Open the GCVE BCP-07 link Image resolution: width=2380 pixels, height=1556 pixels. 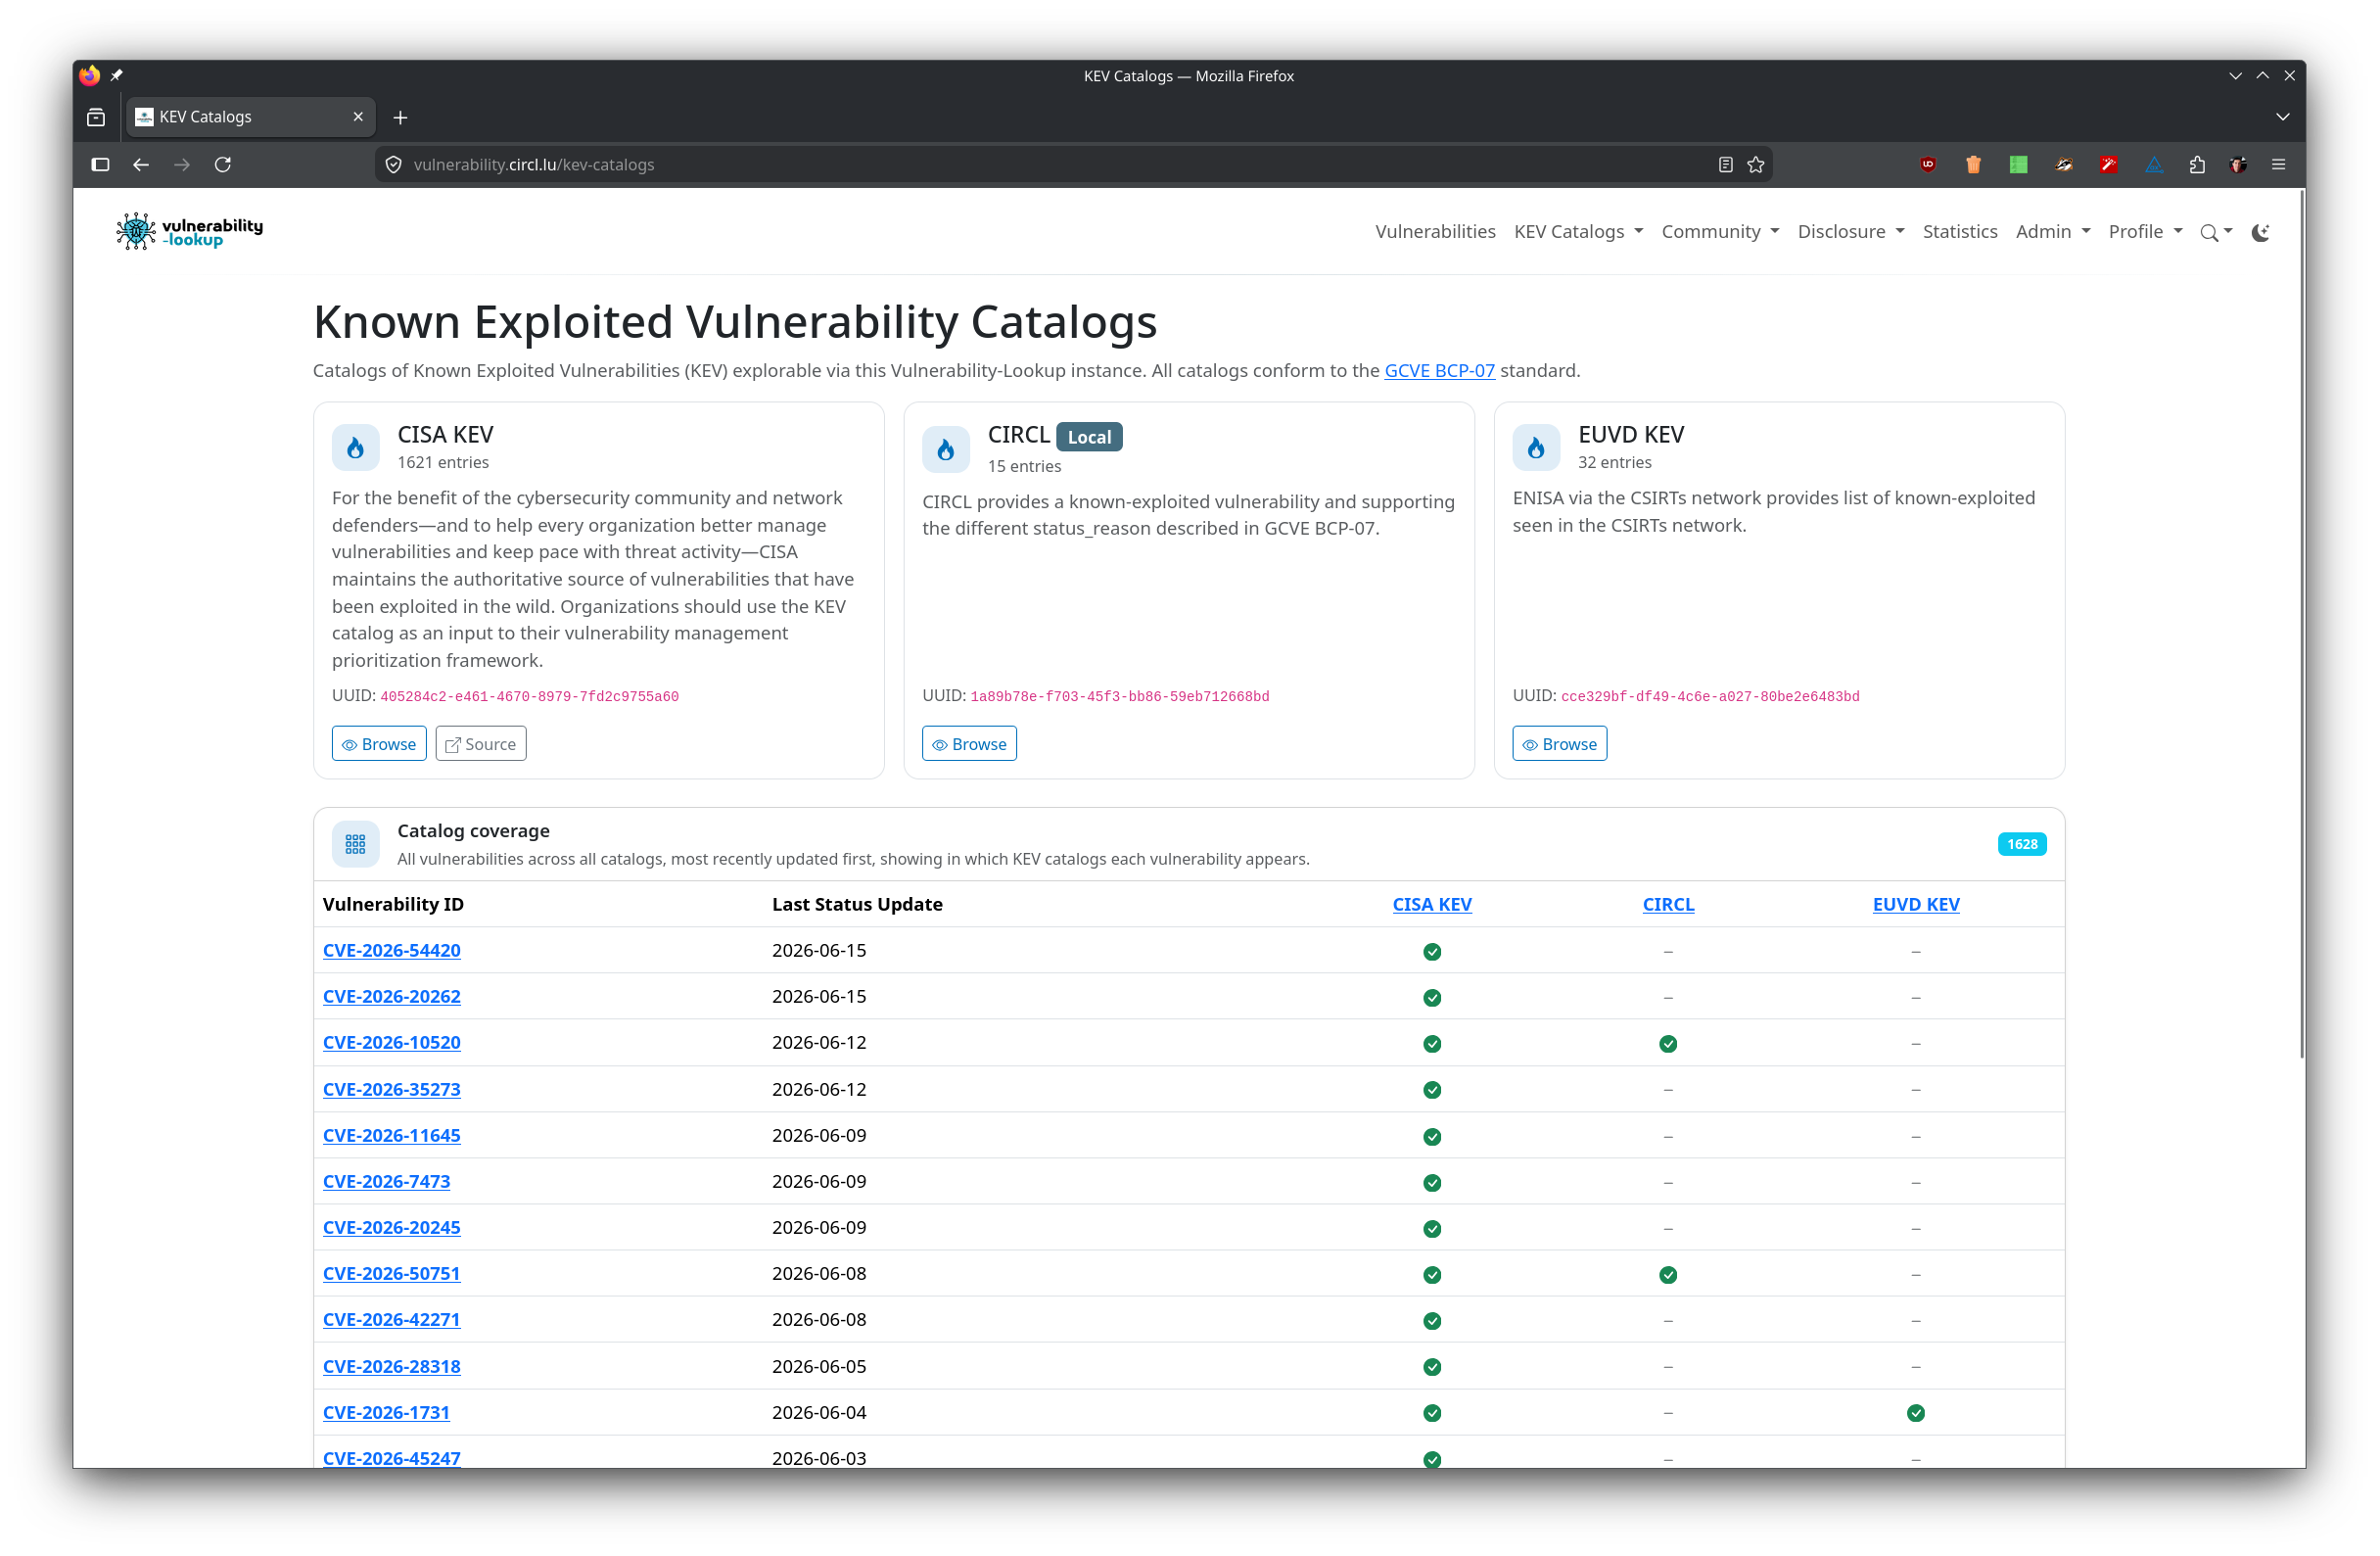click(1439, 370)
